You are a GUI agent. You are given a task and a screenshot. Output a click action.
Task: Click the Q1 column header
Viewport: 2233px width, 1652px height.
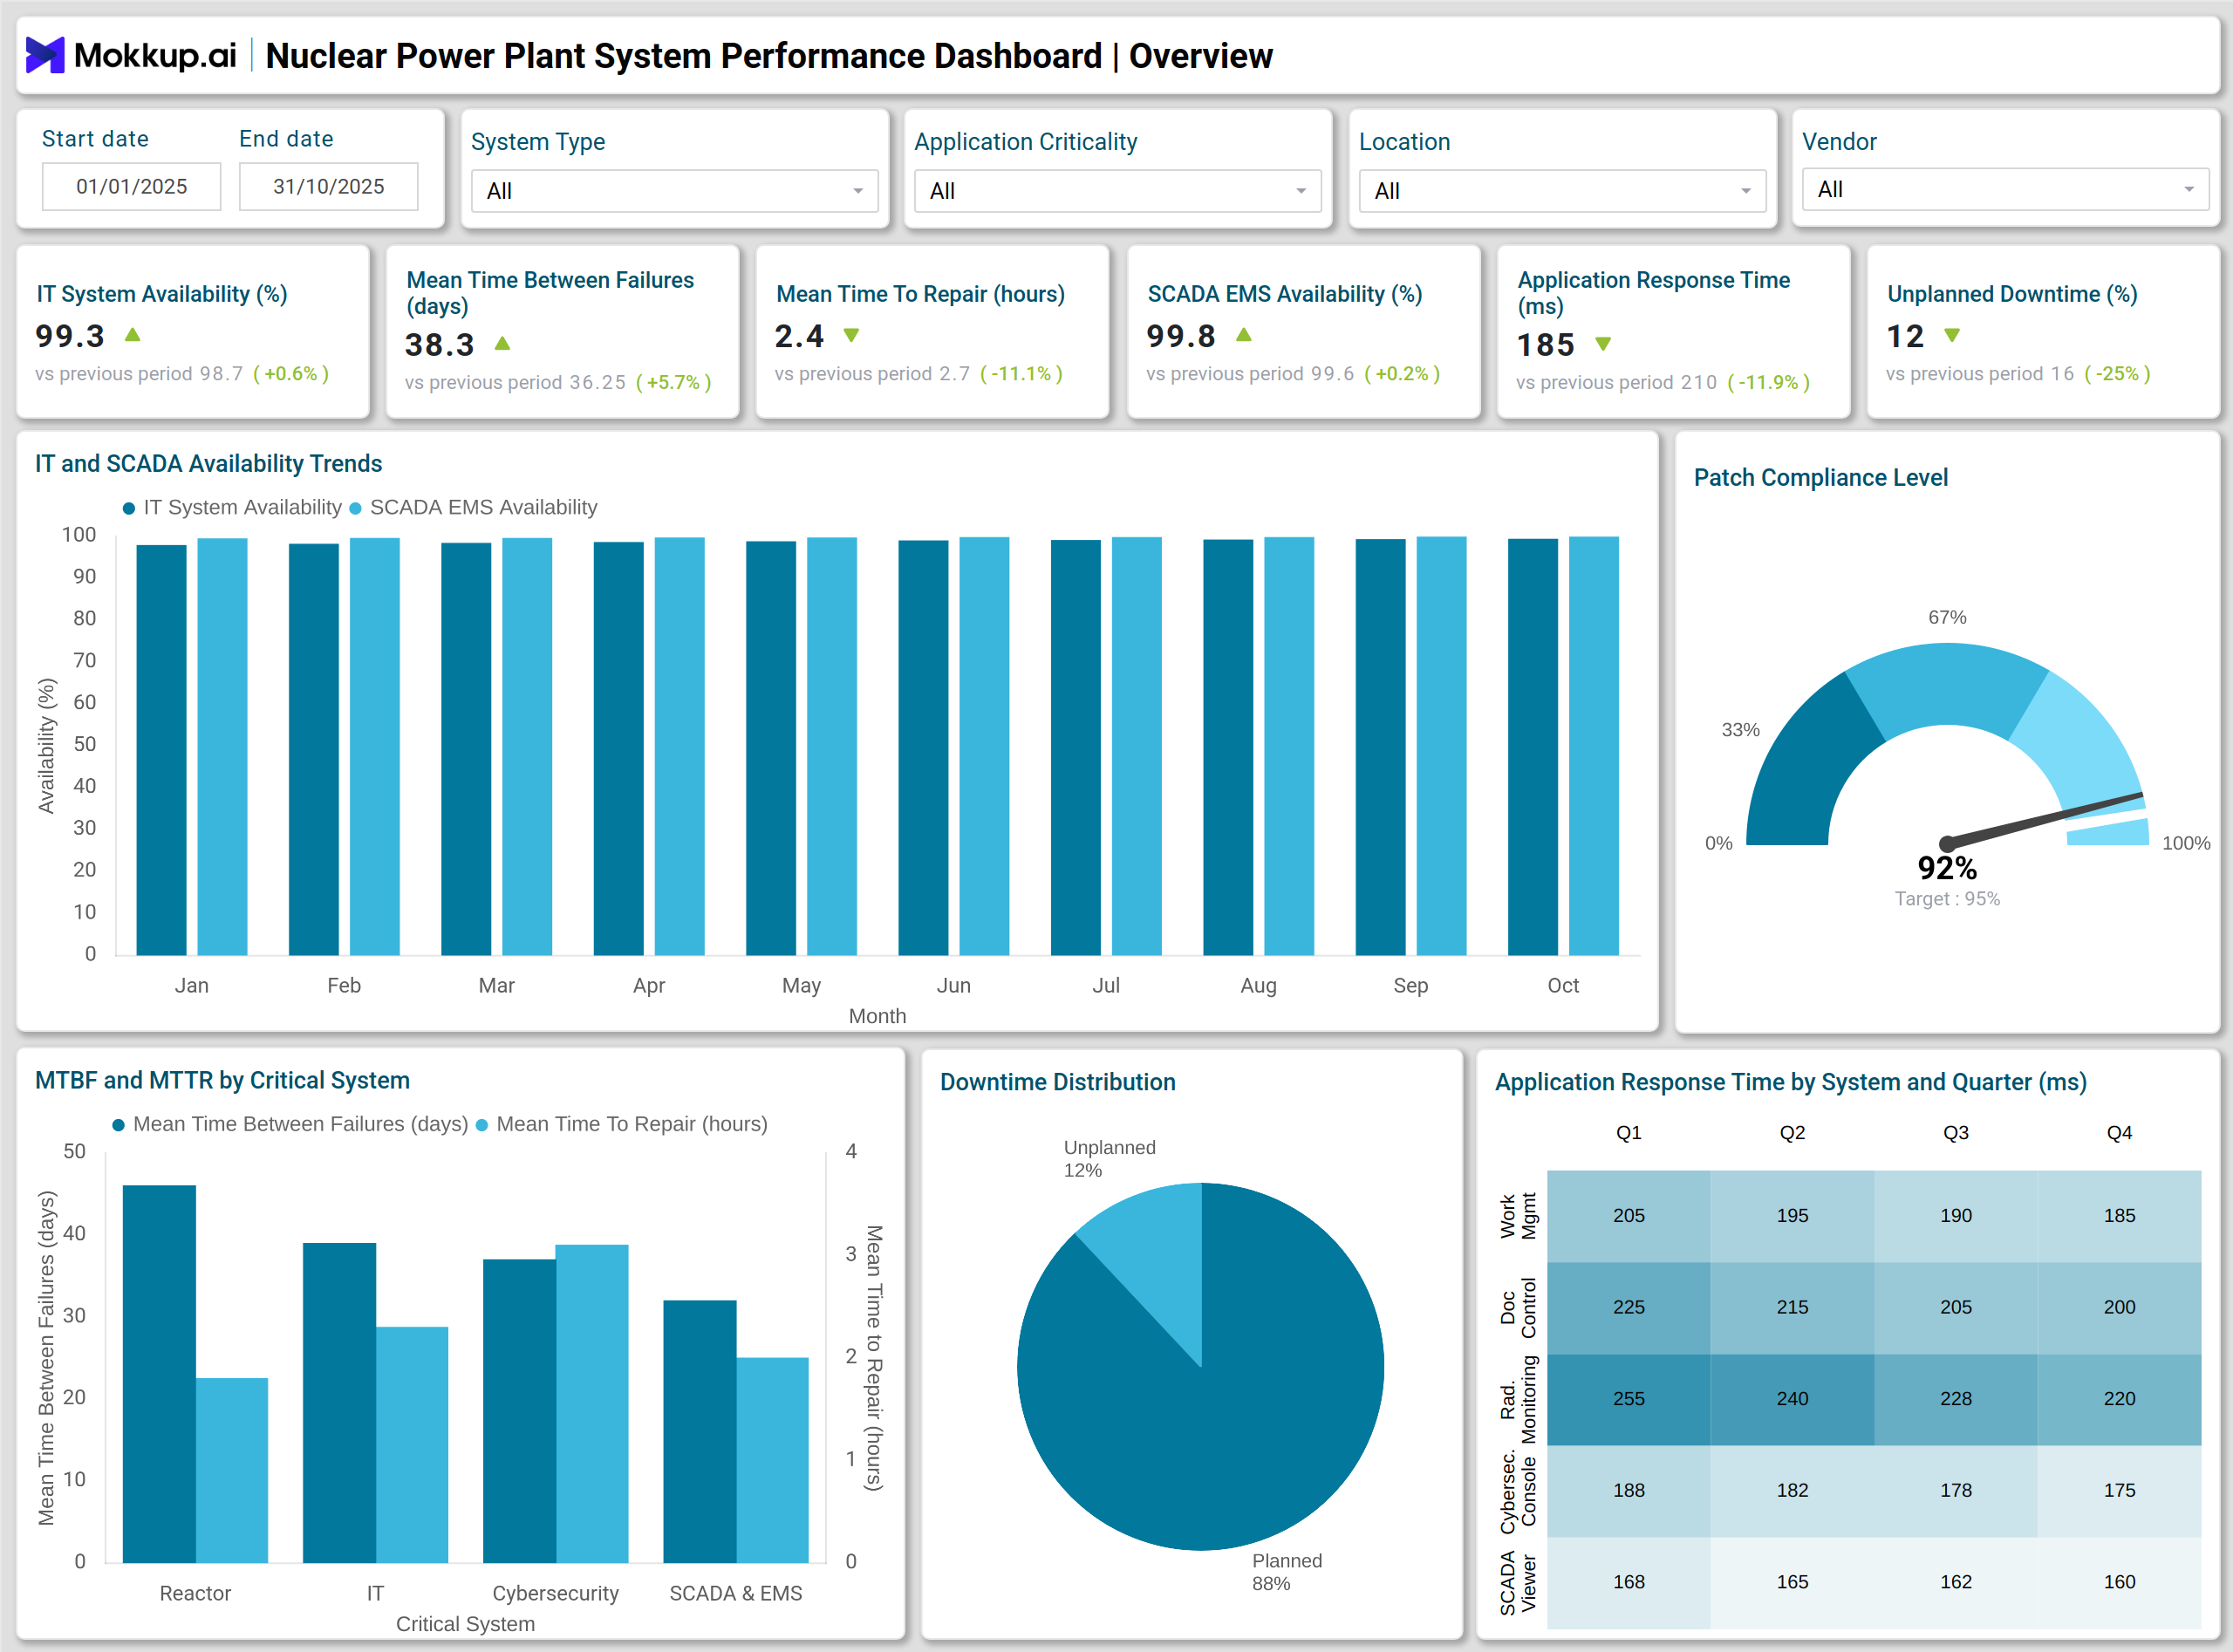click(1629, 1133)
